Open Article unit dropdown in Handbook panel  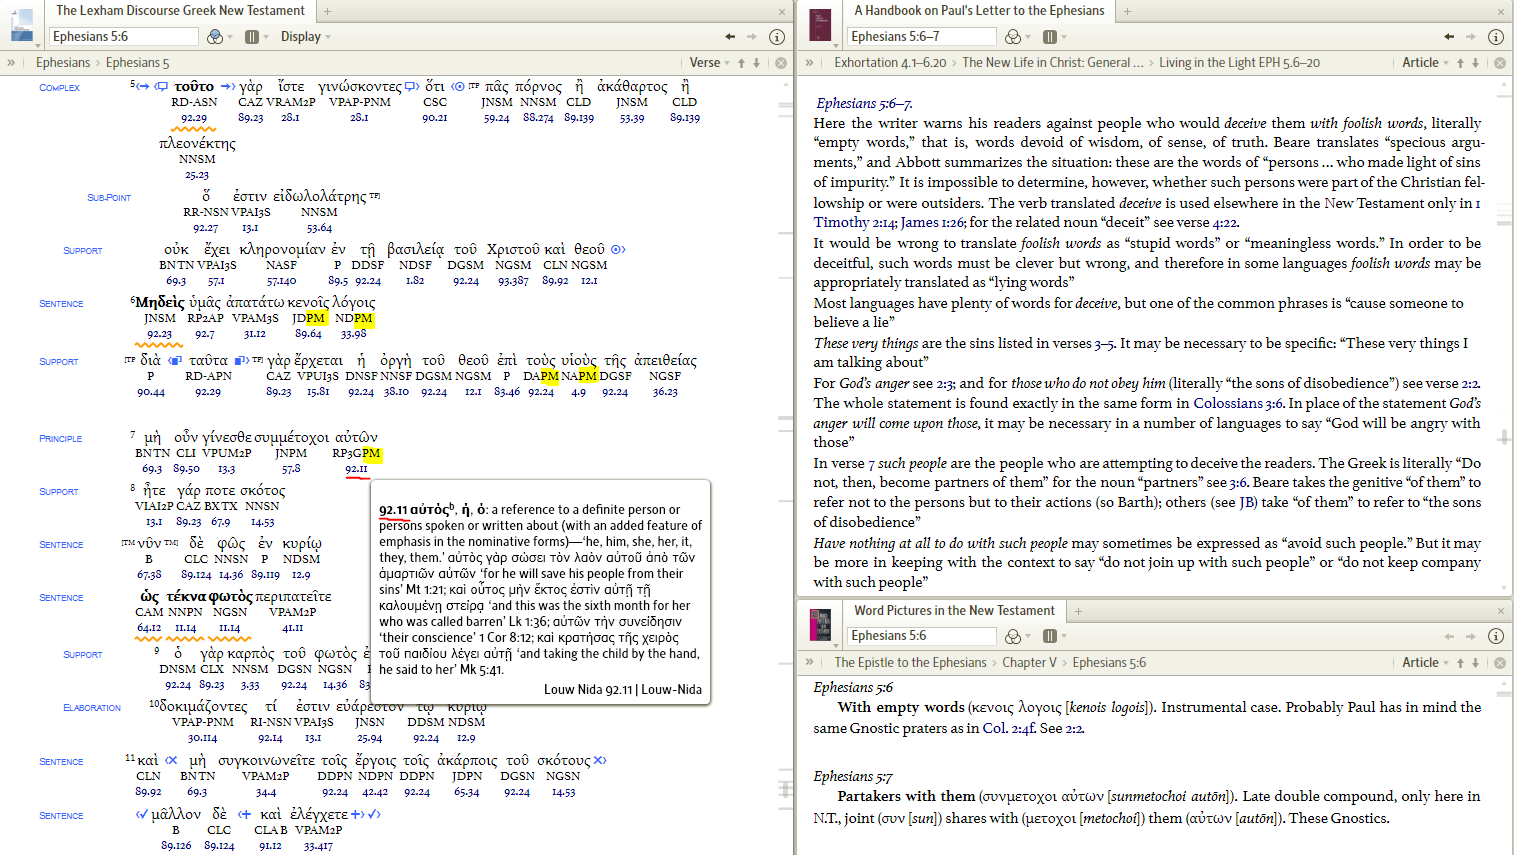[x=1425, y=62]
